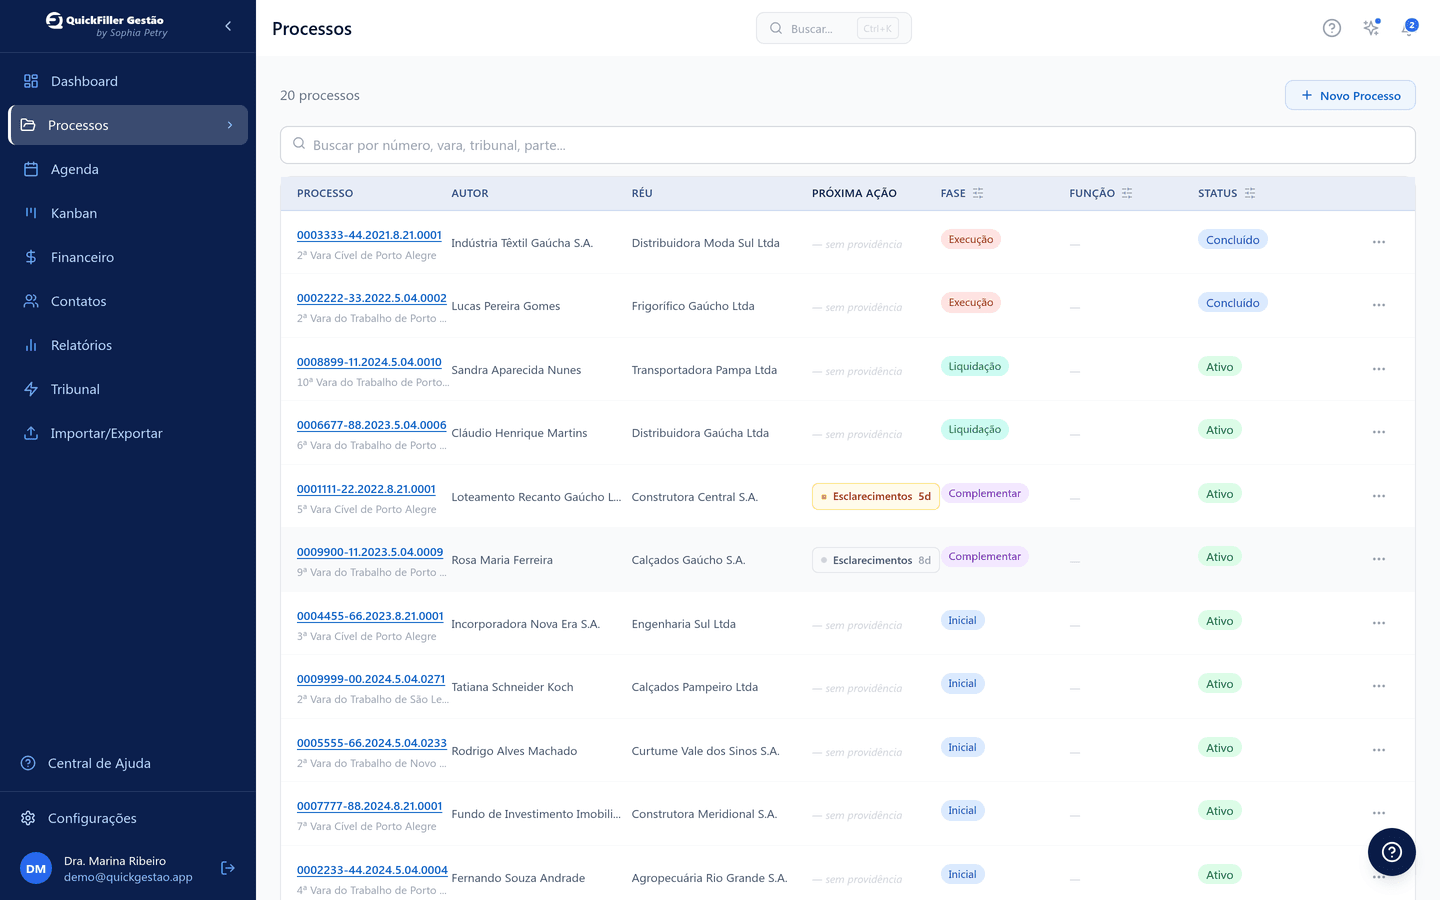Open the notifications bell
The height and width of the screenshot is (900, 1440).
coord(1409,28)
